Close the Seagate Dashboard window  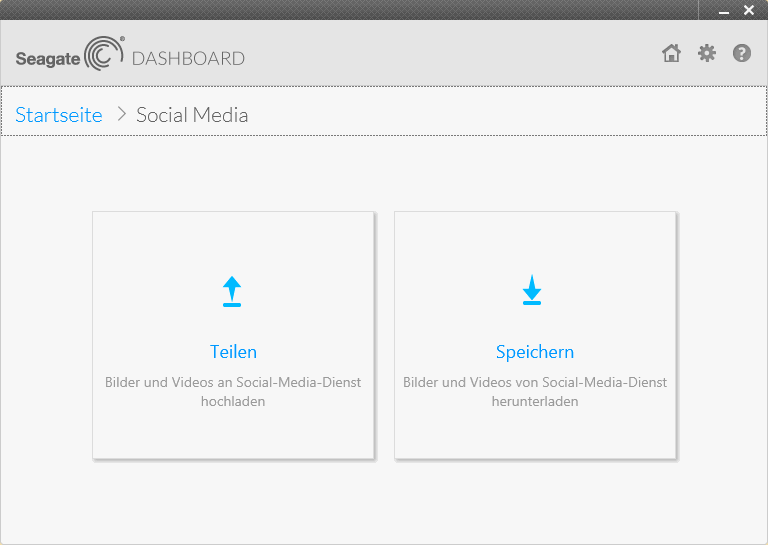pos(749,10)
